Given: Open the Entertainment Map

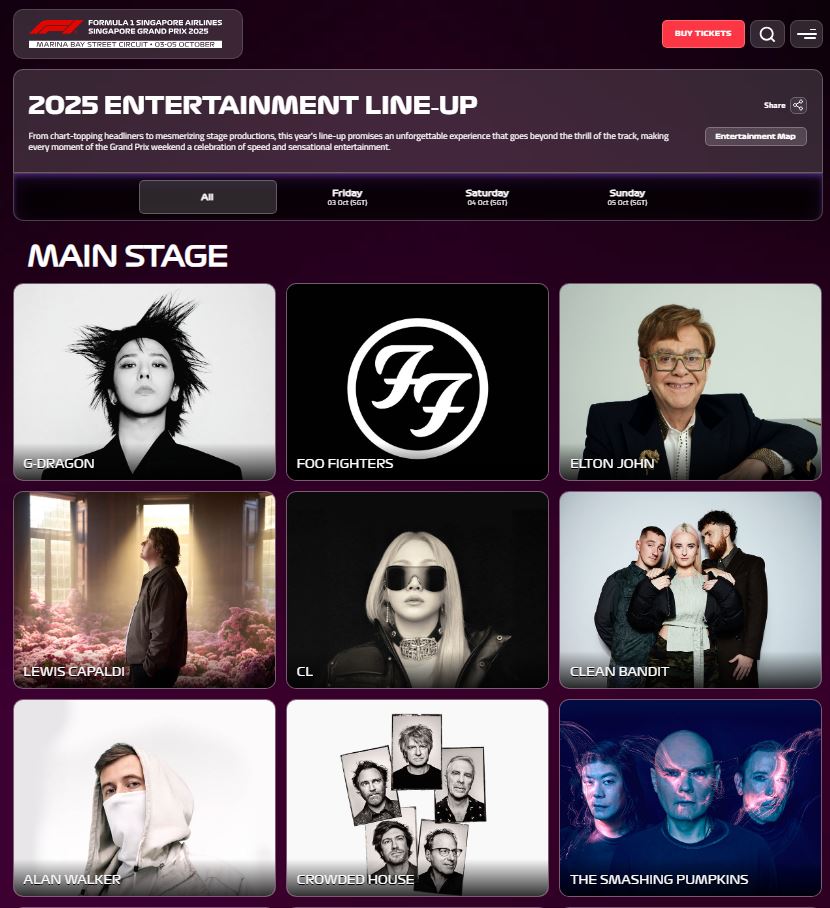Looking at the screenshot, I should coord(755,137).
